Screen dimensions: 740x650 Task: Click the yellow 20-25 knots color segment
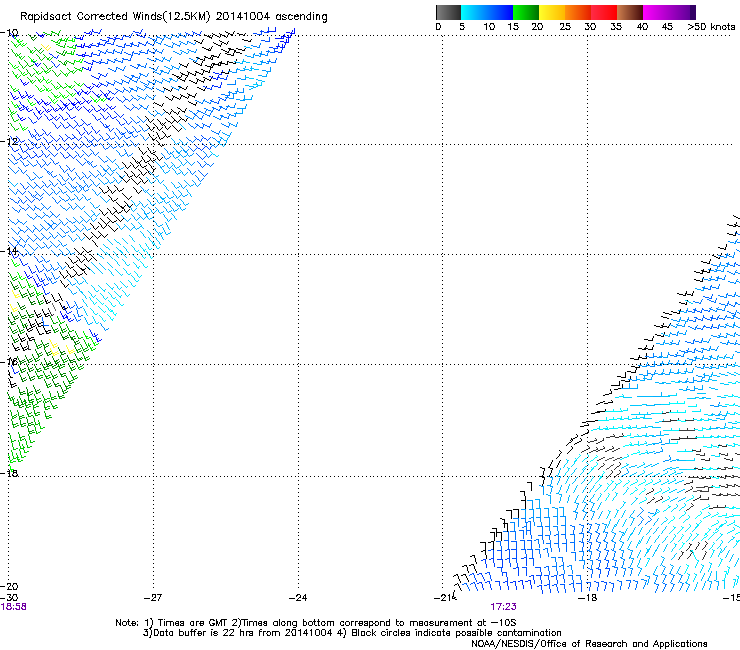pyautogui.click(x=552, y=12)
